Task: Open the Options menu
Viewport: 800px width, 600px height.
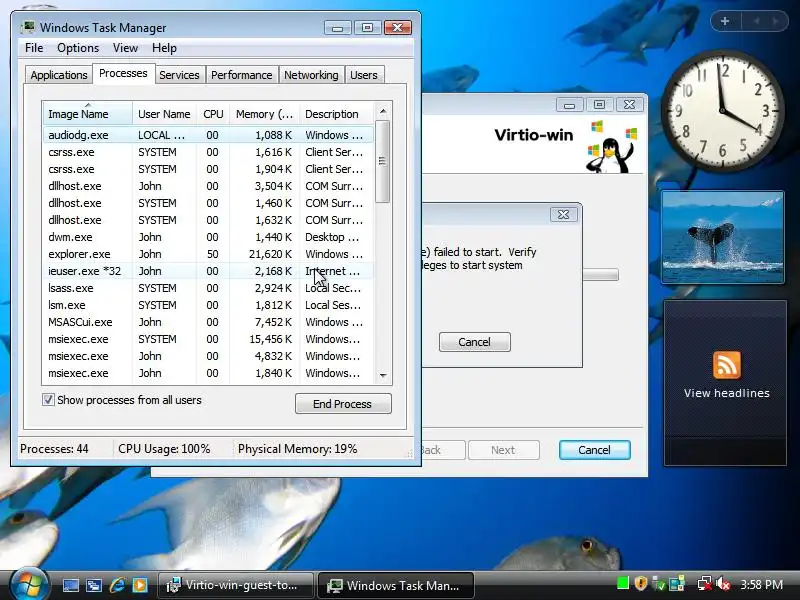Action: pos(78,48)
